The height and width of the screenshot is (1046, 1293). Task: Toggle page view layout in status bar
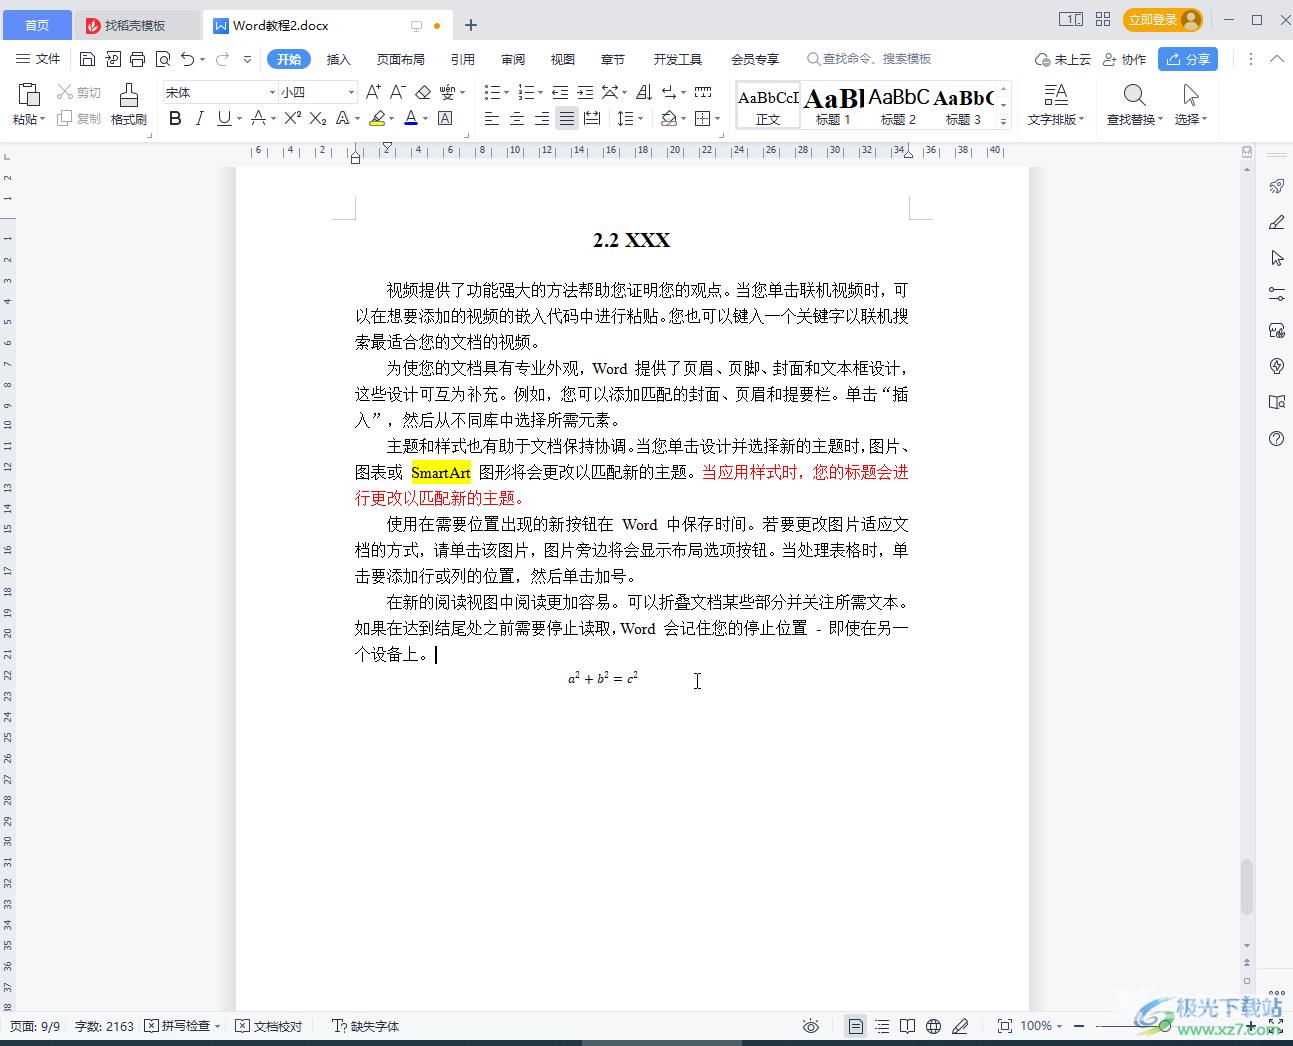(x=855, y=1026)
